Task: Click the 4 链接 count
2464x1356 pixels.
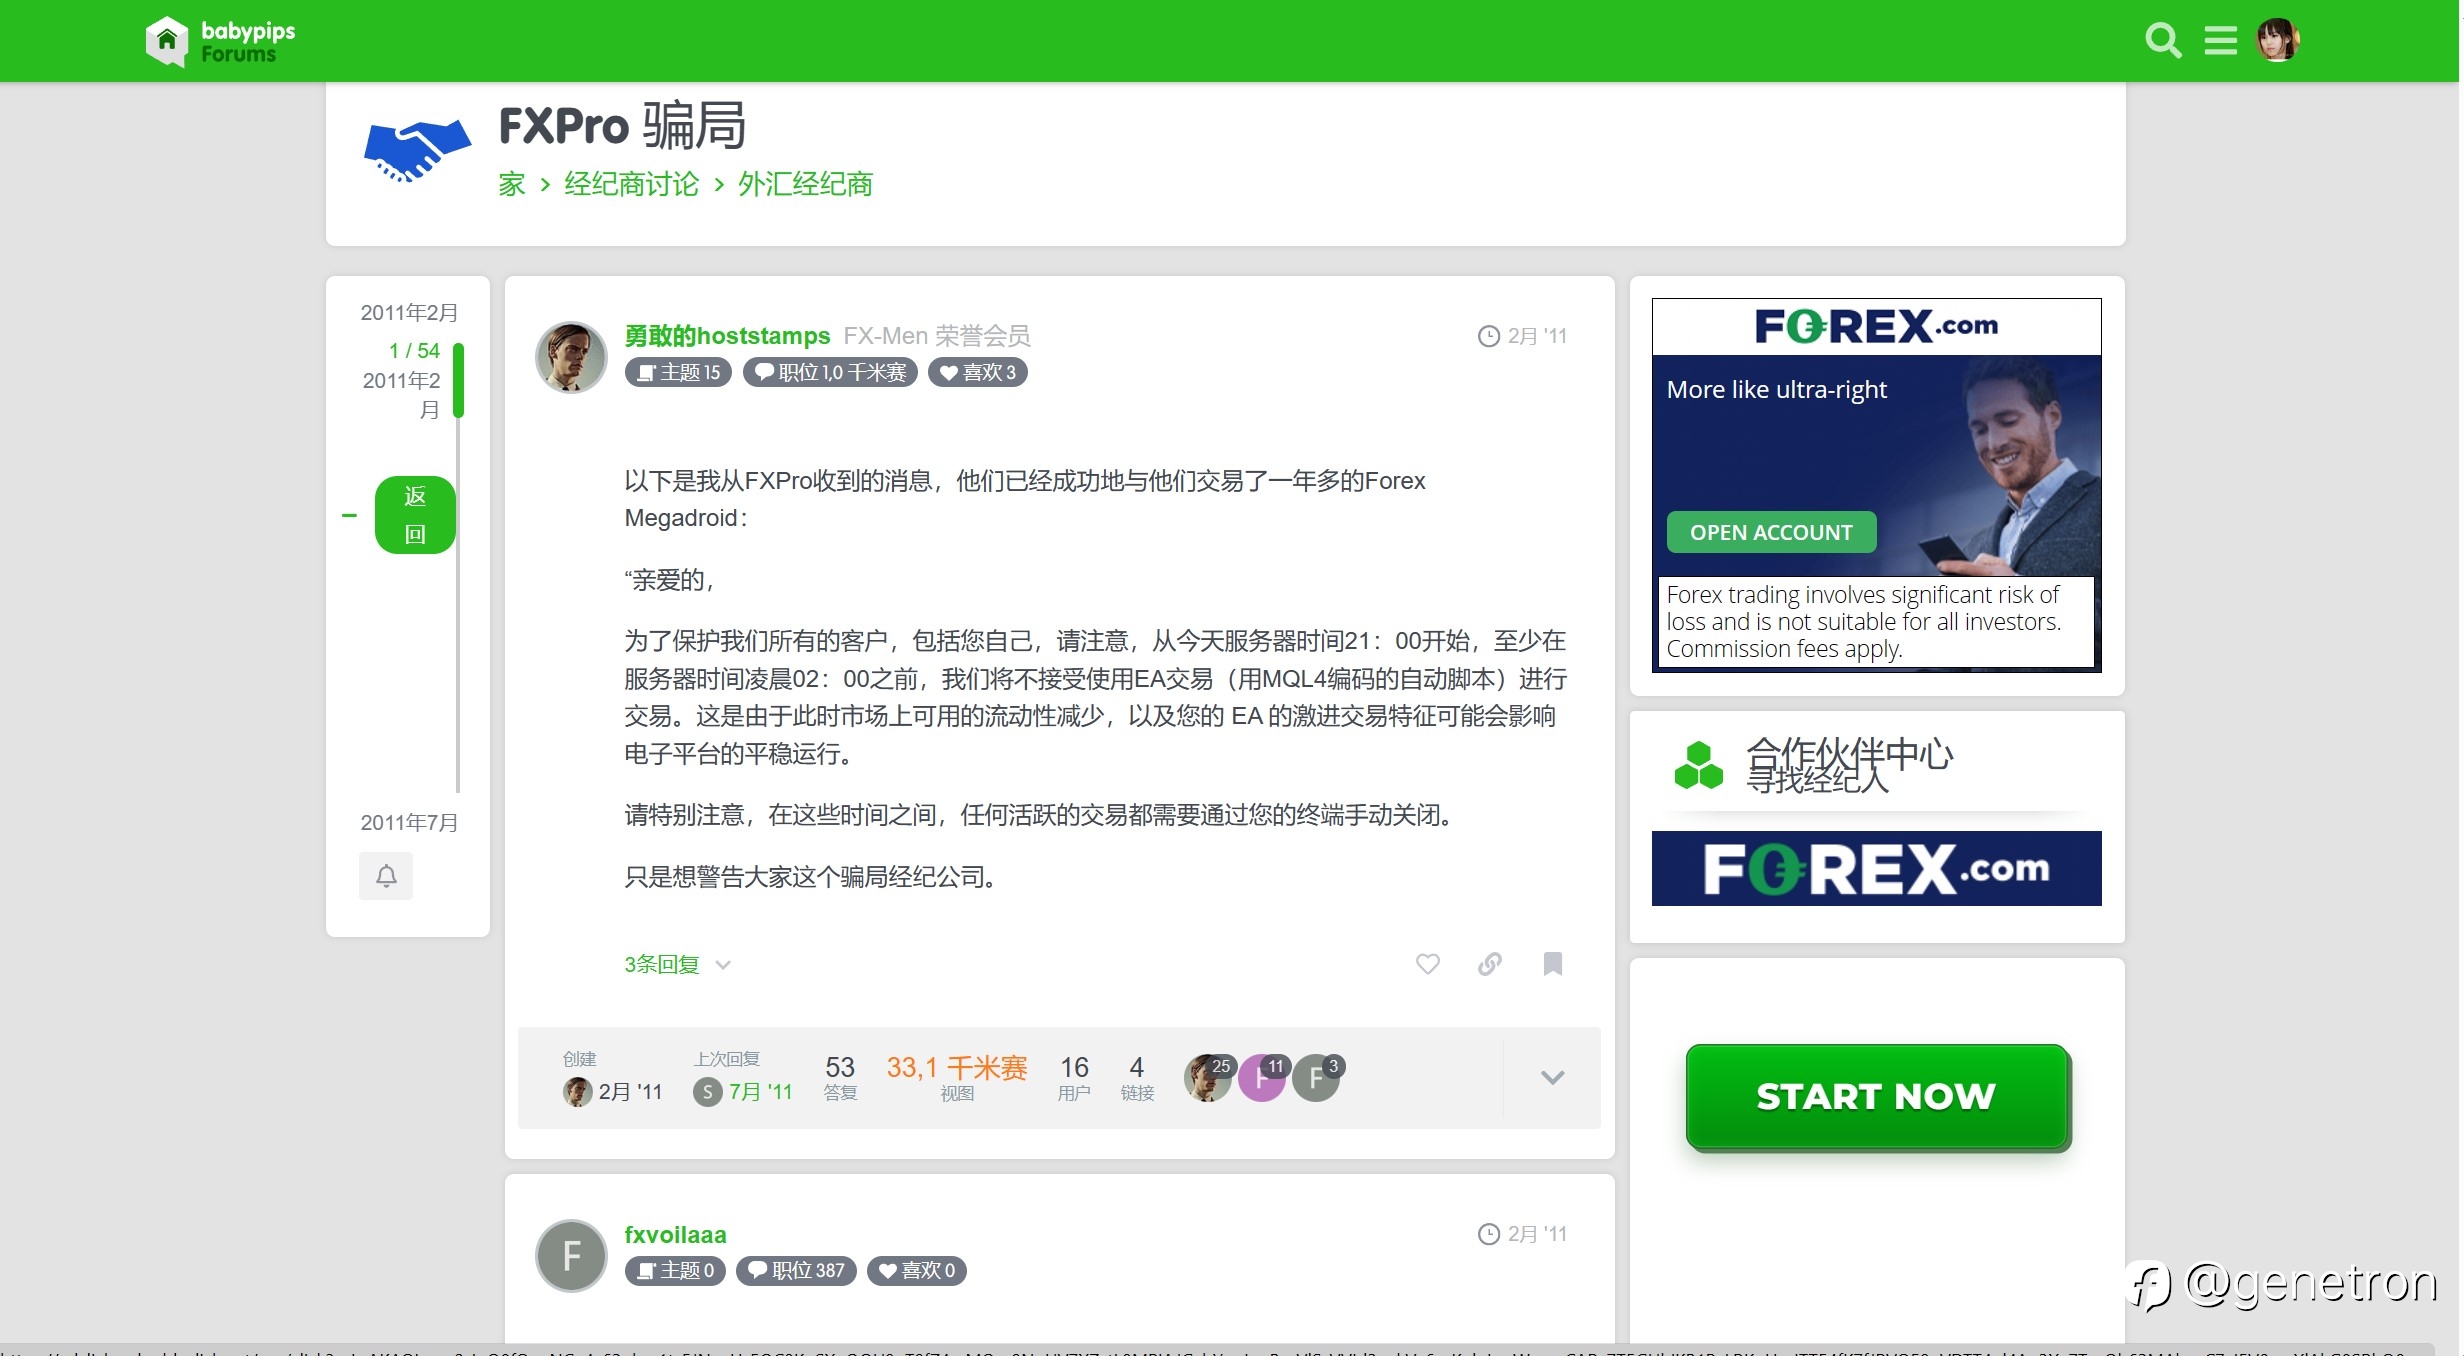Action: (1137, 1078)
